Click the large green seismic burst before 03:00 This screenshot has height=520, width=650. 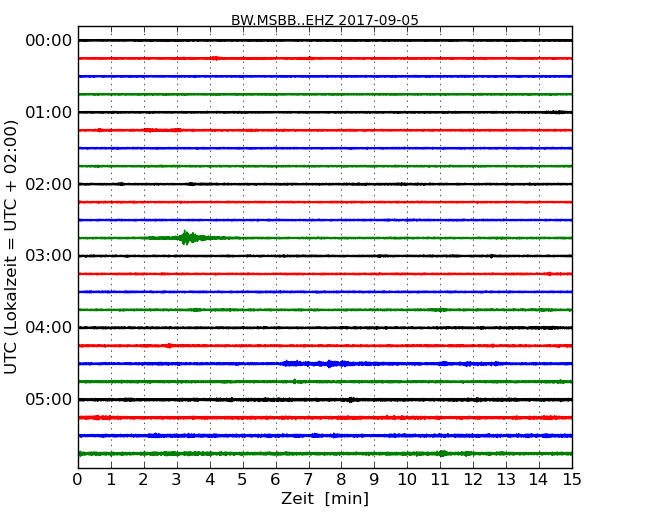coord(186,238)
